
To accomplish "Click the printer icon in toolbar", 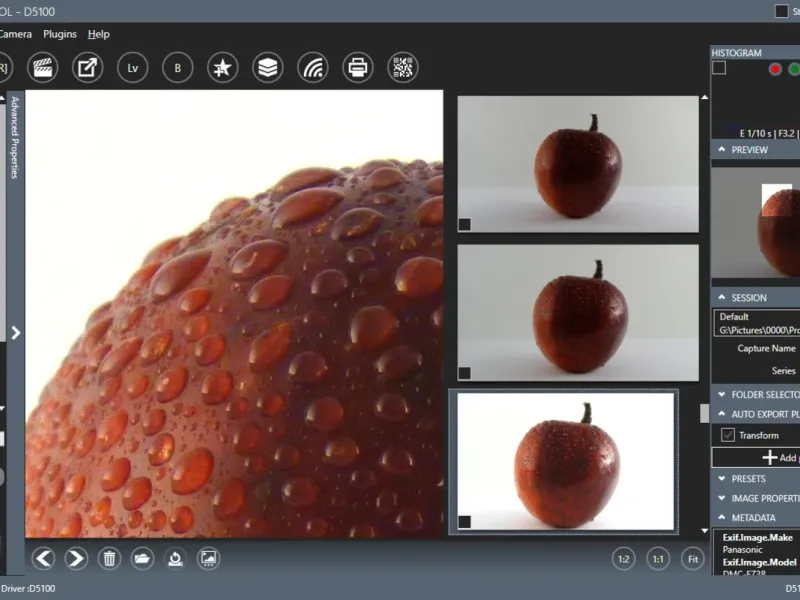I will pos(358,67).
